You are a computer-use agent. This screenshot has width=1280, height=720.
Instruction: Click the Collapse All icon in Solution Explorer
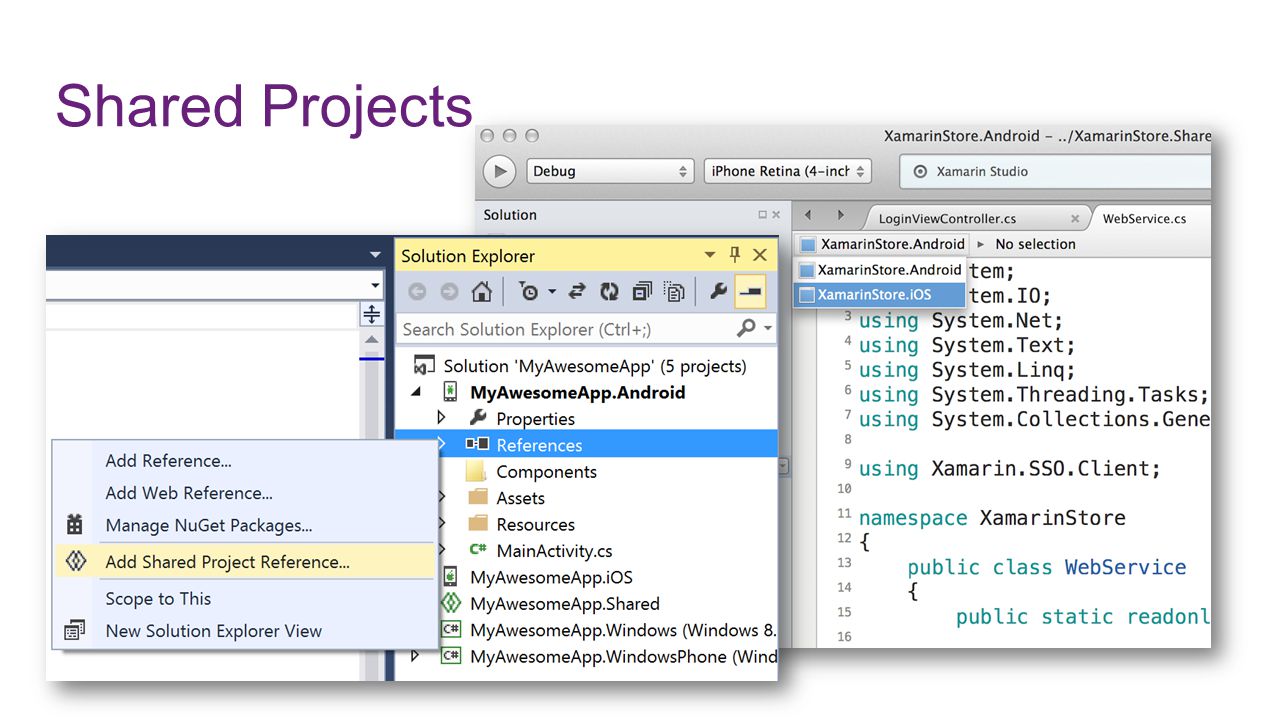(x=642, y=292)
